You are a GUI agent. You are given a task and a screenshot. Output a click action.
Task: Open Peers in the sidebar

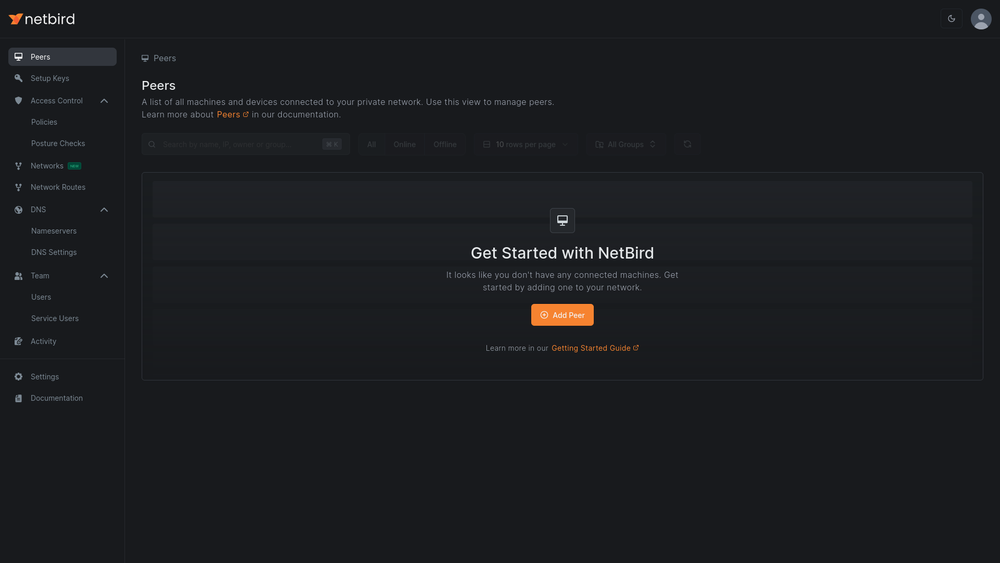pyautogui.click(x=62, y=57)
